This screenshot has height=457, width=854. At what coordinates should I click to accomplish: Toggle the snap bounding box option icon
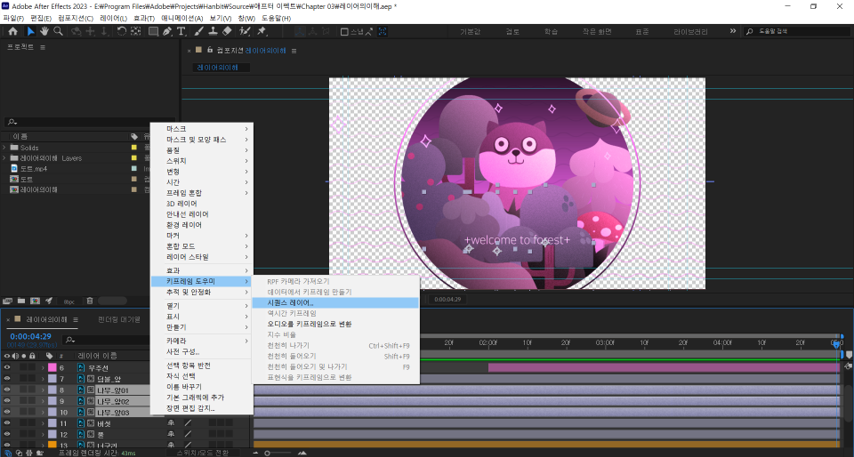coord(382,32)
